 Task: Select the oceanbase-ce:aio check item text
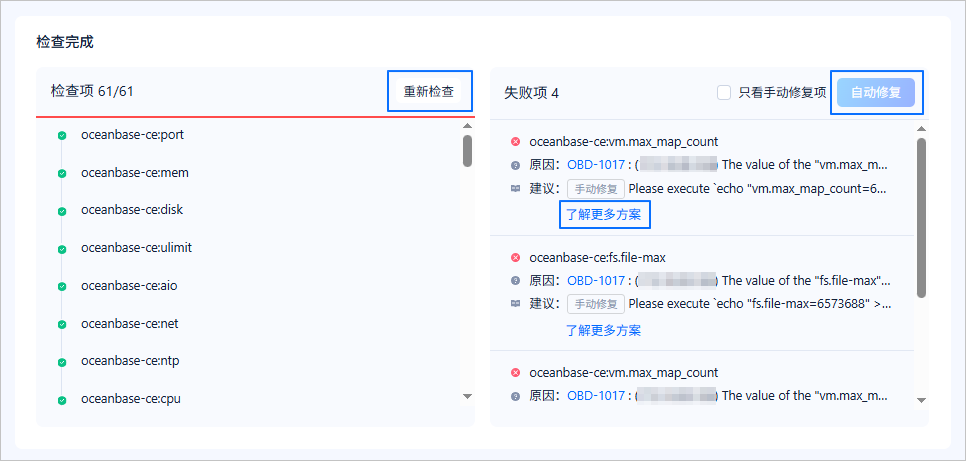pyautogui.click(x=129, y=286)
